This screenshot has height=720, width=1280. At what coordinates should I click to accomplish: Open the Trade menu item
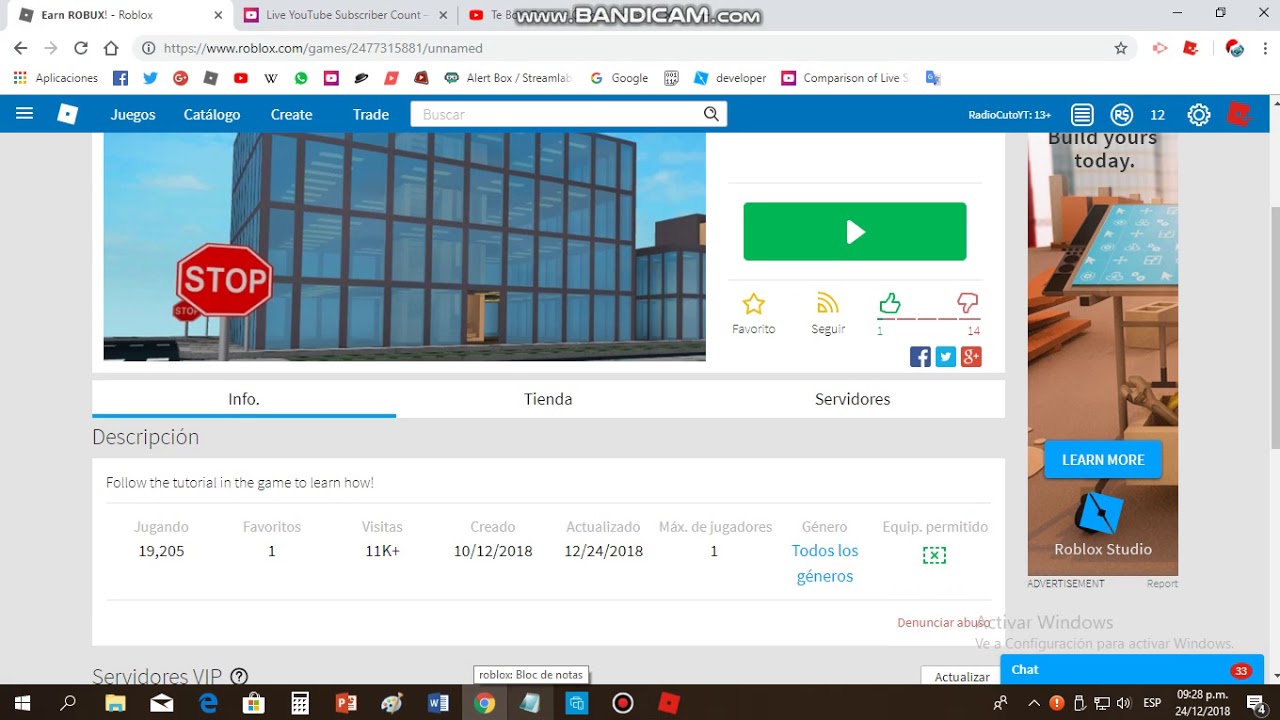tap(370, 114)
